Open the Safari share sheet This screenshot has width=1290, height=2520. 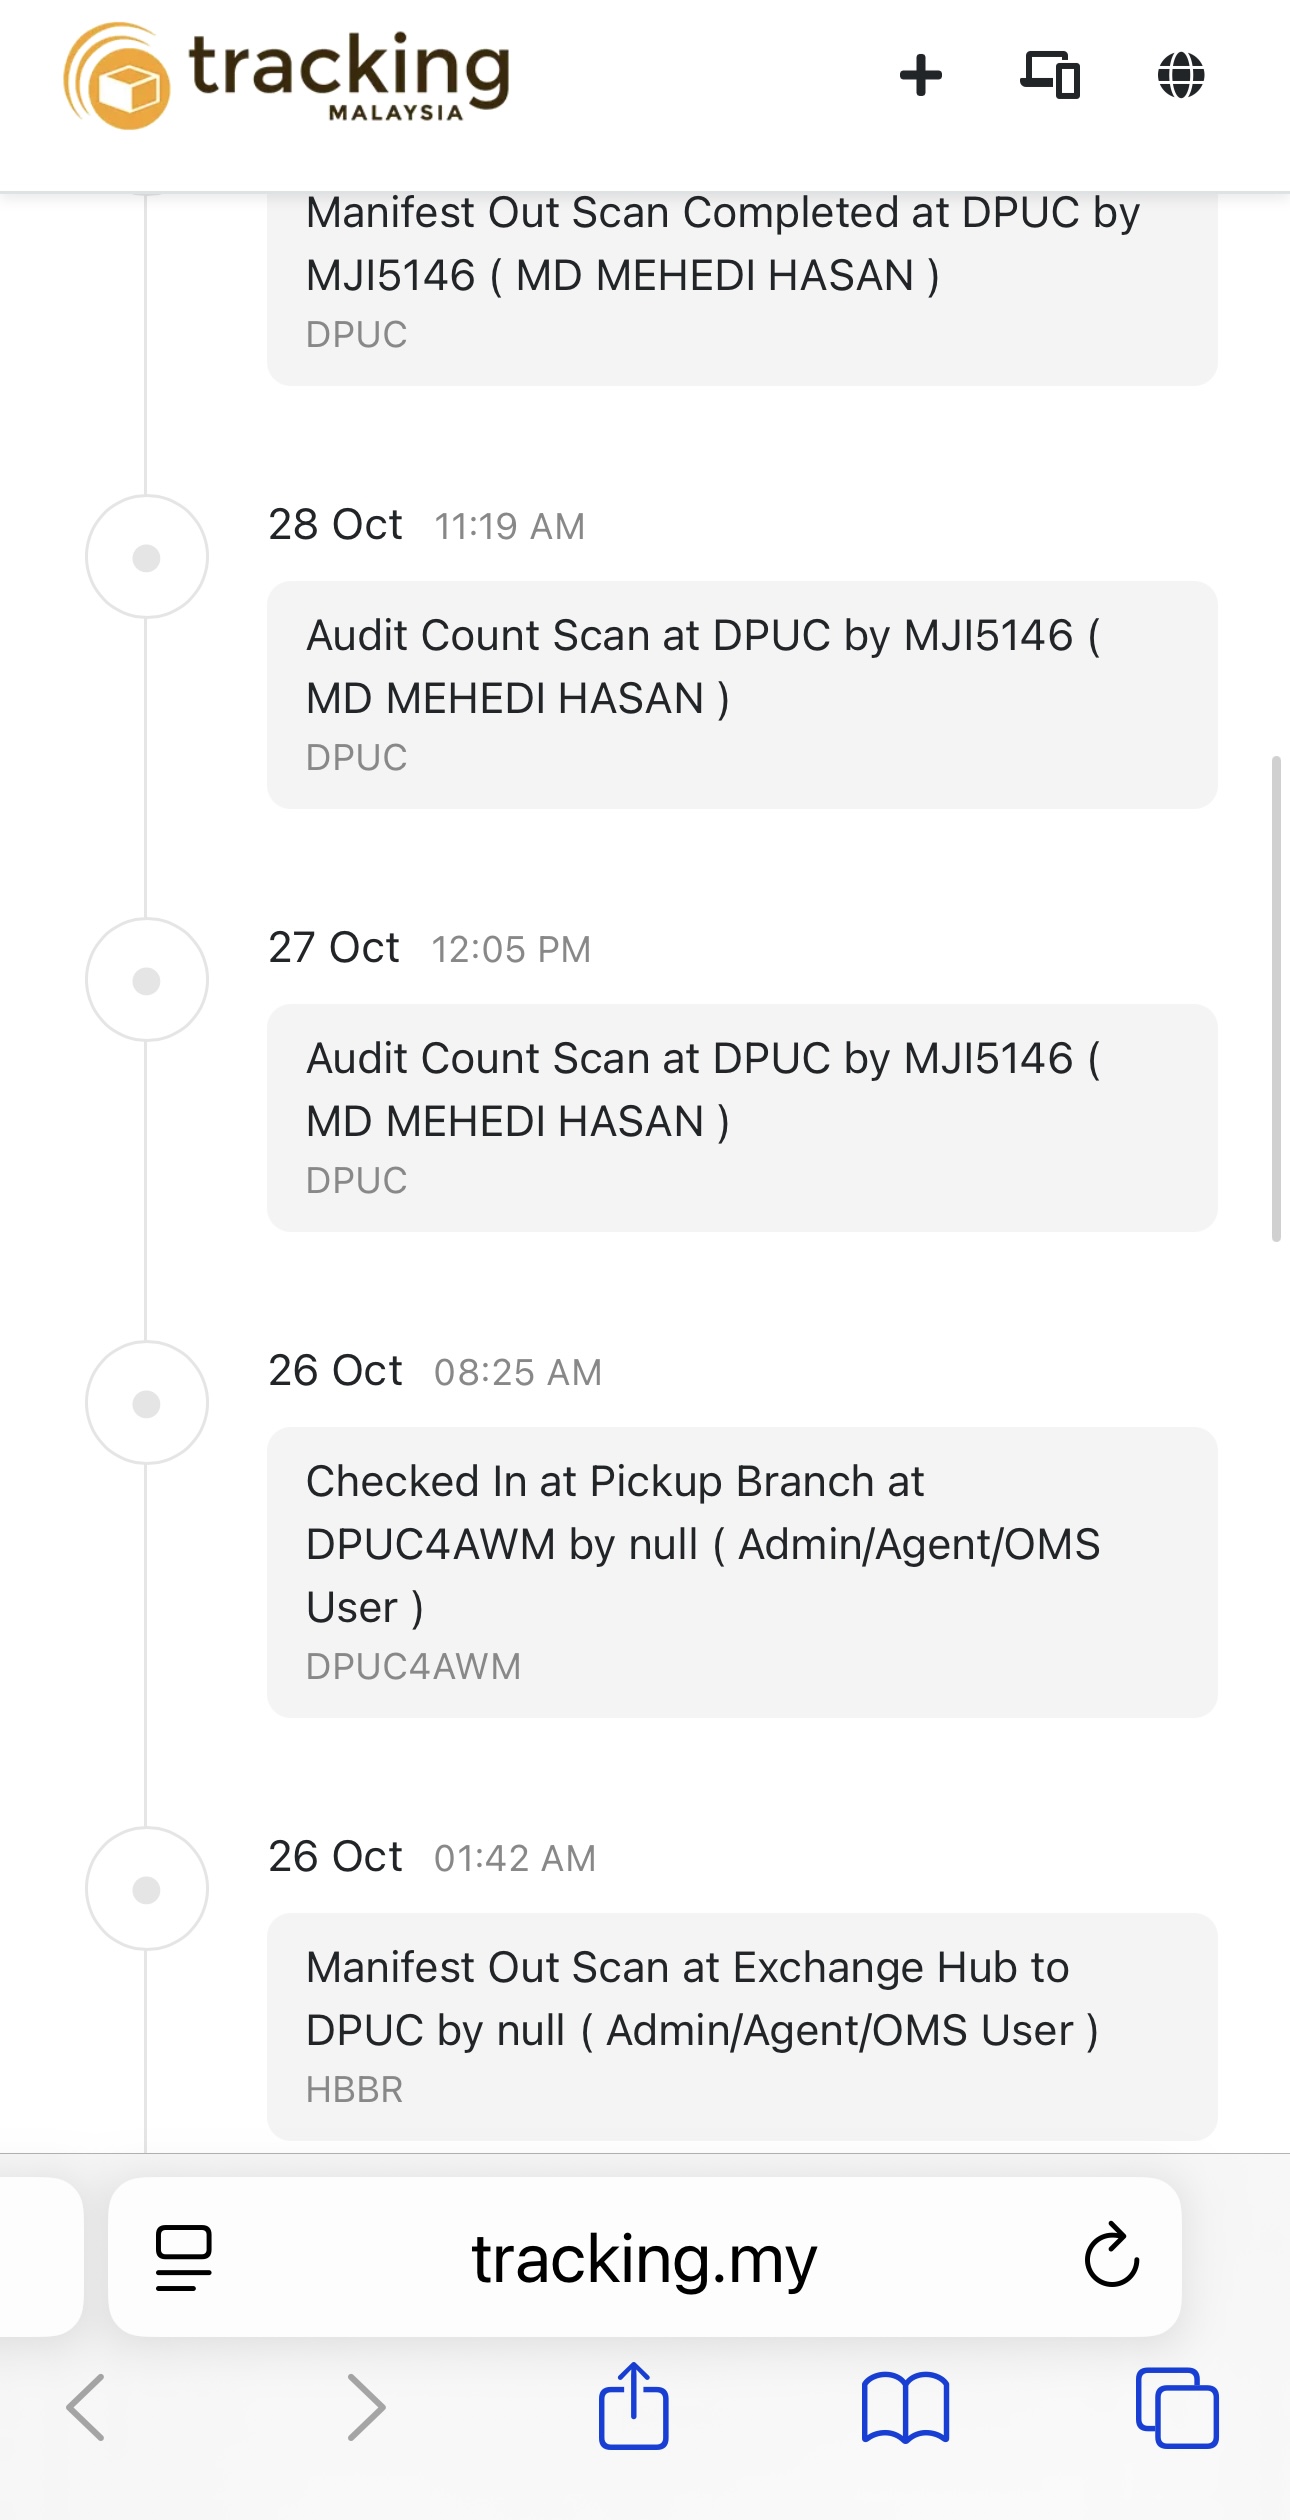633,2405
